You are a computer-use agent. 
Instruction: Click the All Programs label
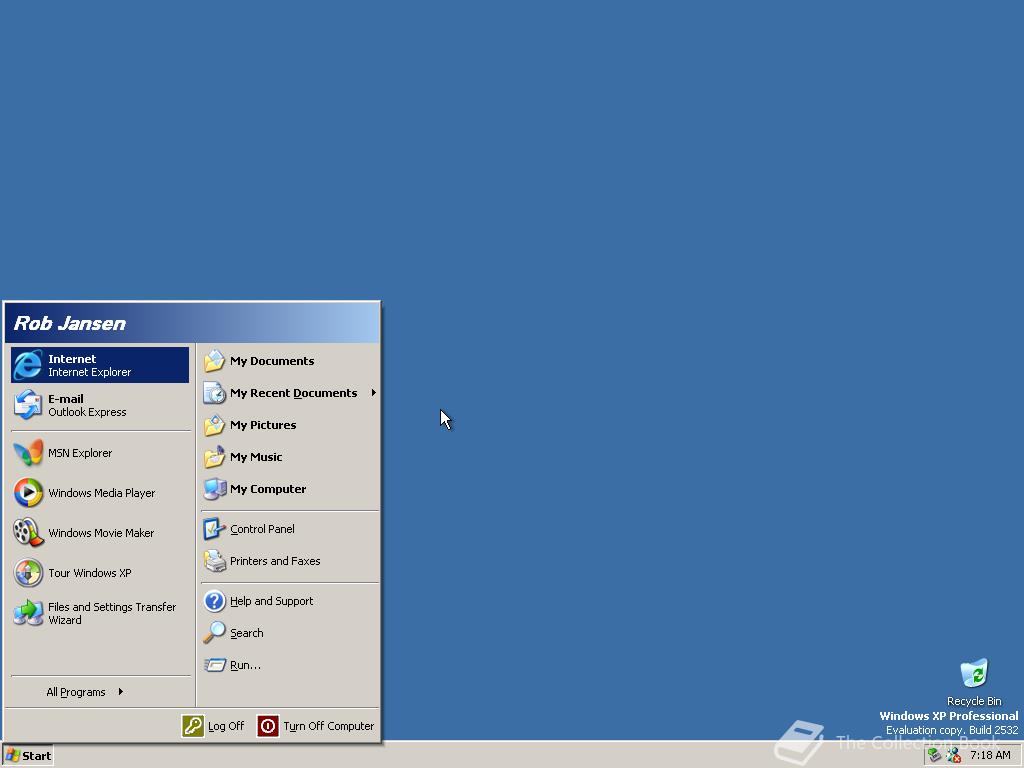point(76,692)
